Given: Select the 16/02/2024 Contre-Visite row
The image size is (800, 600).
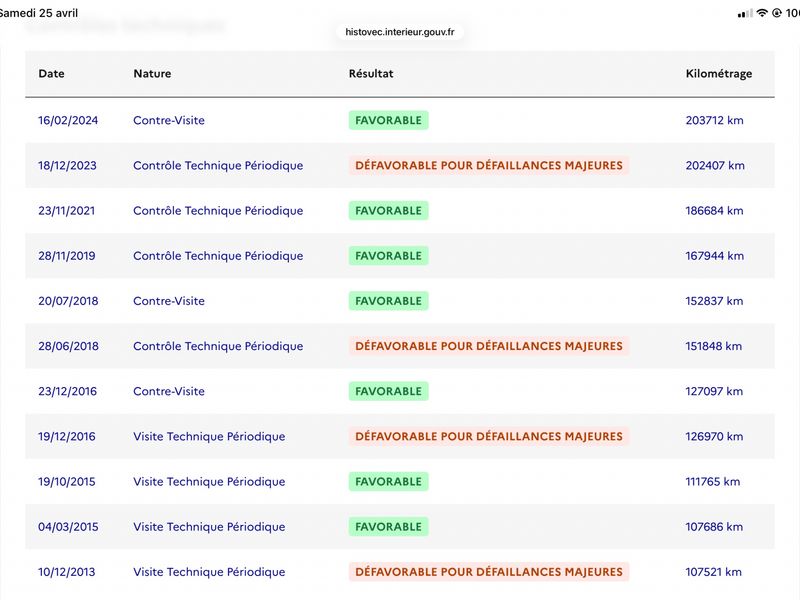Looking at the screenshot, I should pos(400,120).
